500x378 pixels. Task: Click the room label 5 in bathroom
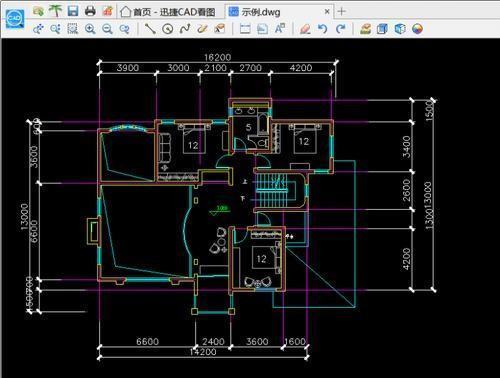coord(248,127)
